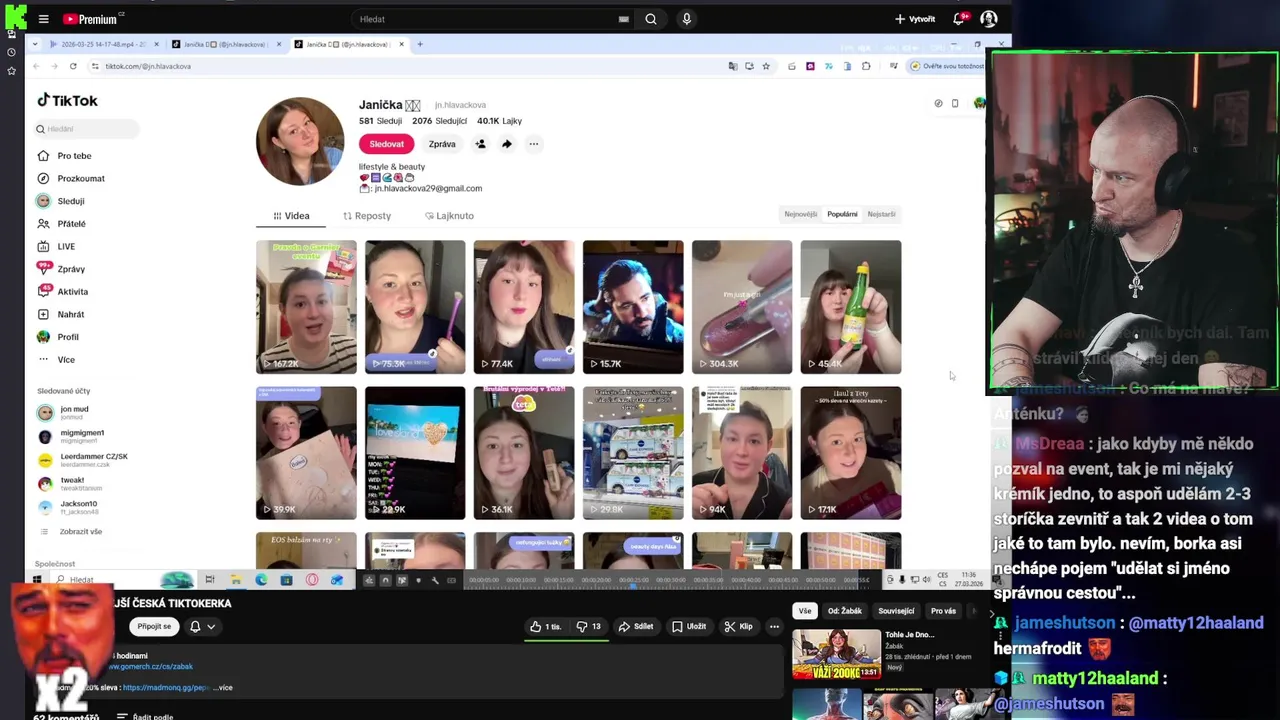Switch to the Videa tab

[291, 216]
